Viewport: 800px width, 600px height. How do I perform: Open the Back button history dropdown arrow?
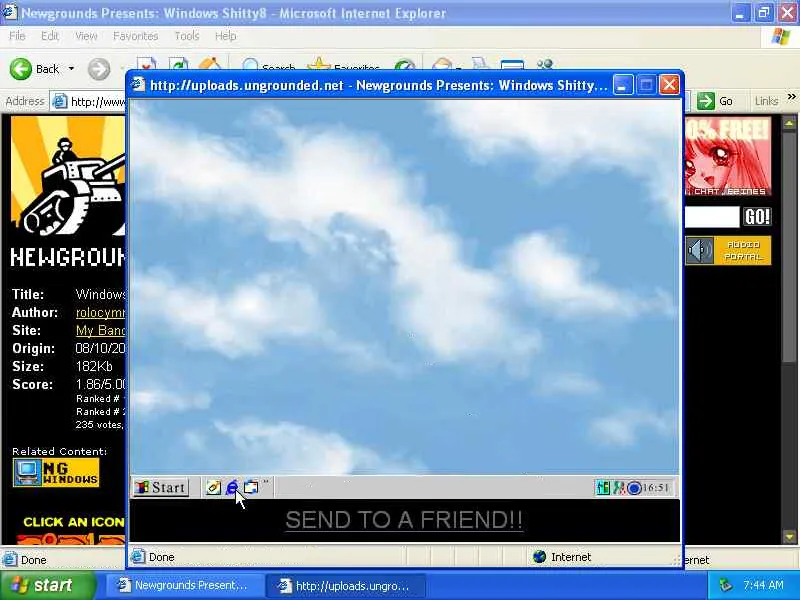(71, 68)
